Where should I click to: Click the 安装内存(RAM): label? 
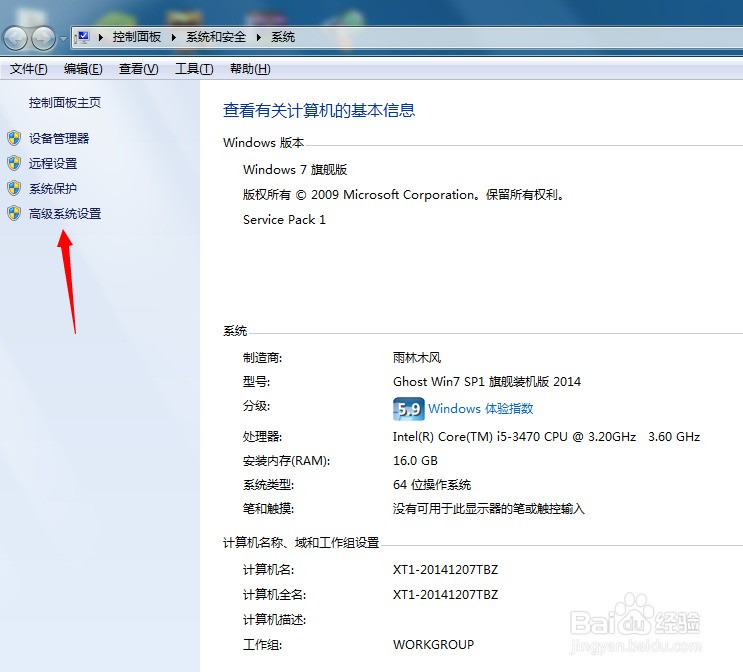pos(287,461)
